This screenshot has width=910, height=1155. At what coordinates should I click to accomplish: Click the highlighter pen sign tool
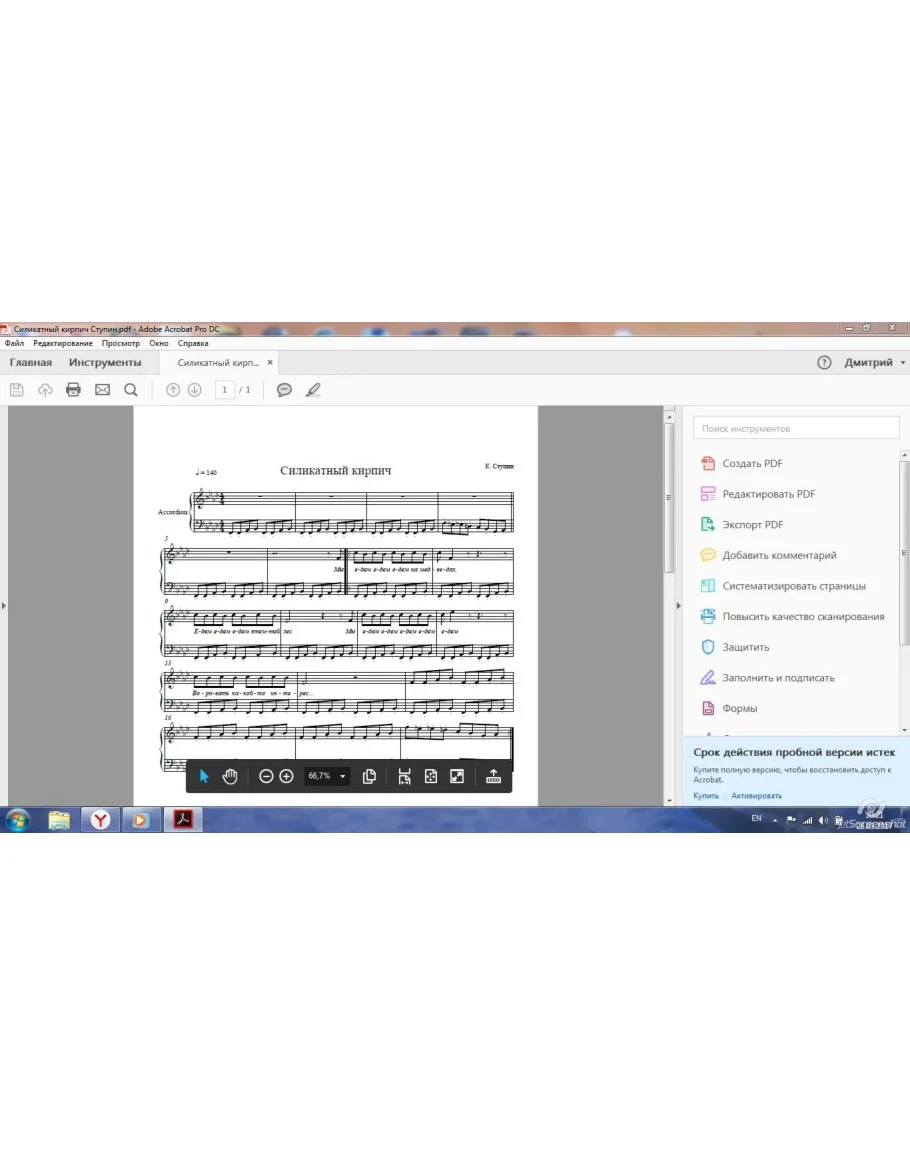[313, 390]
